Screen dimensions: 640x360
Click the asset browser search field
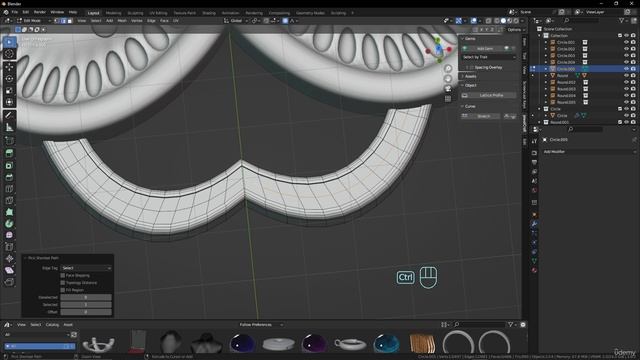(x=480, y=325)
